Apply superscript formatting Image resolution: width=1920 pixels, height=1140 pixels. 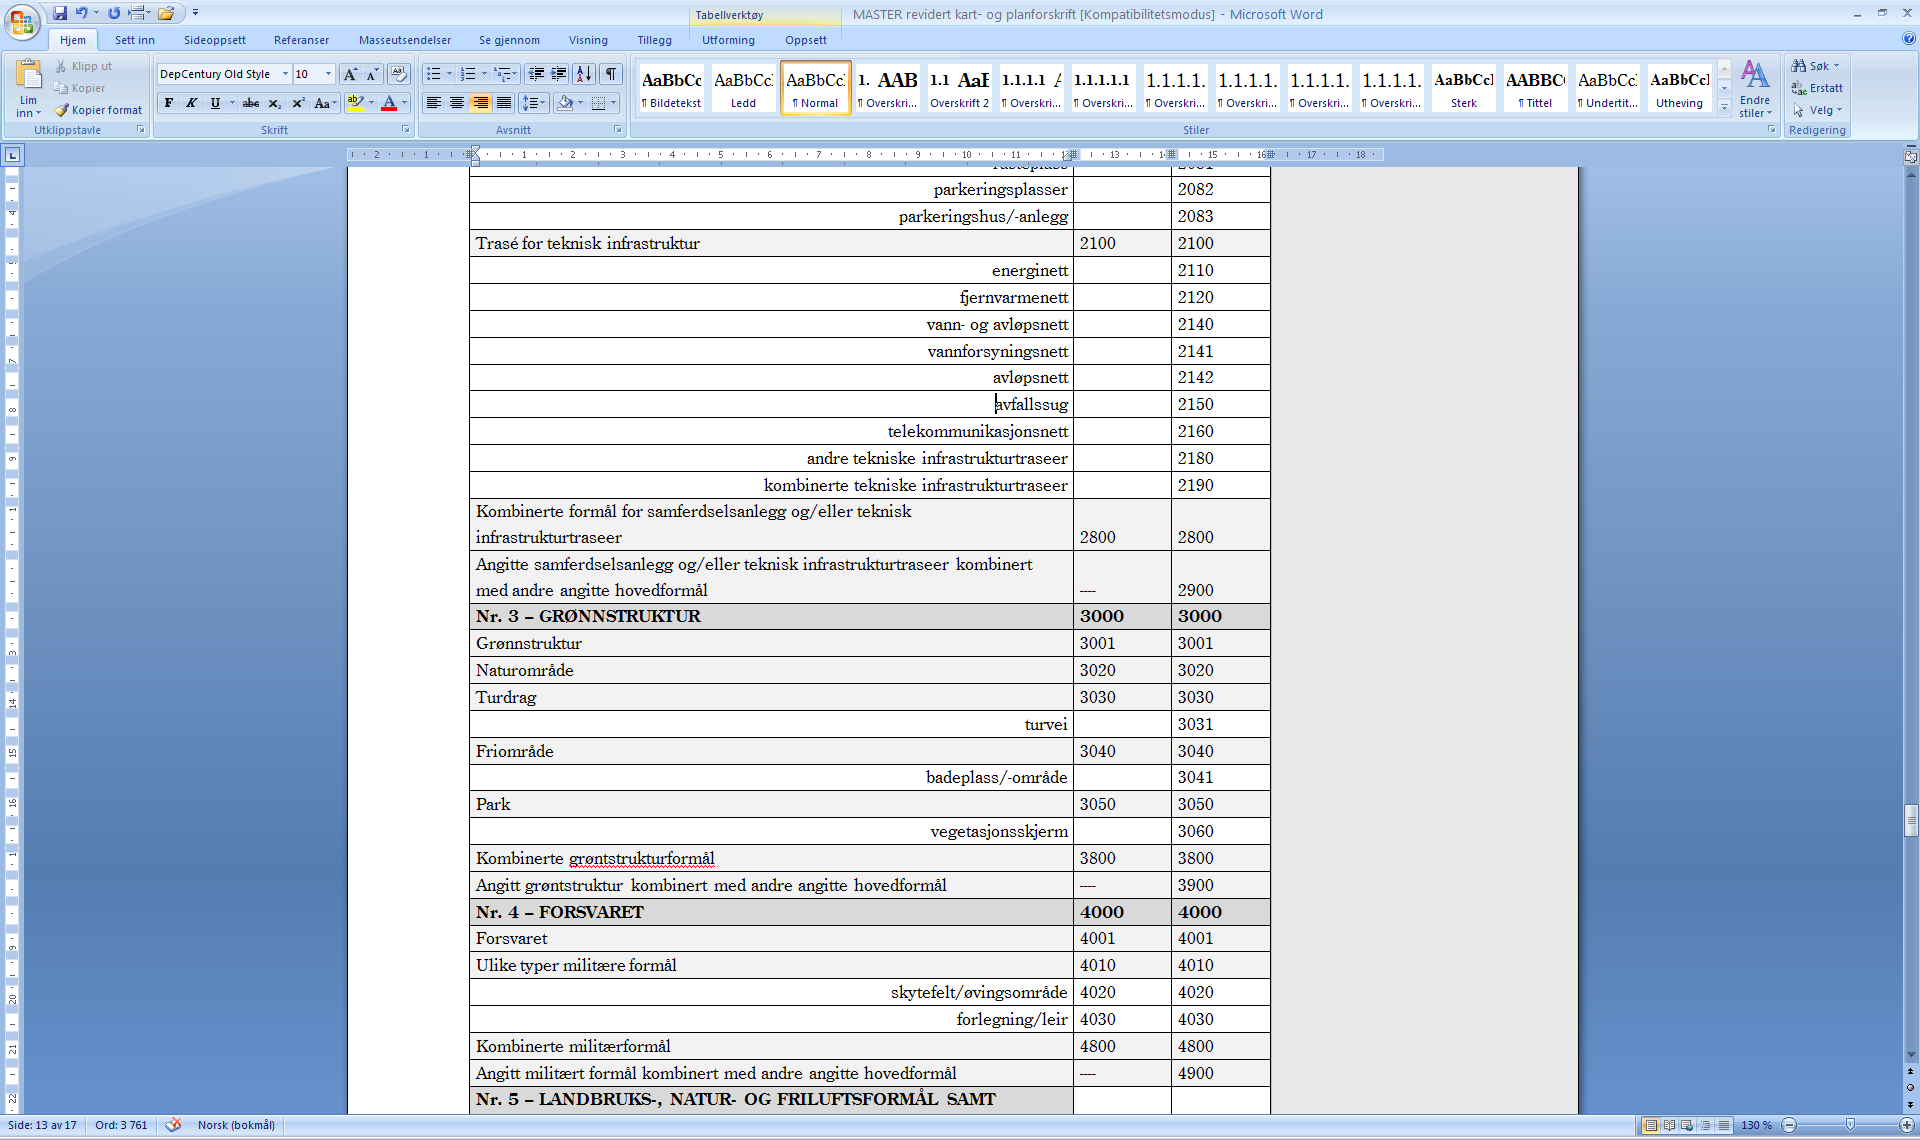pos(298,103)
